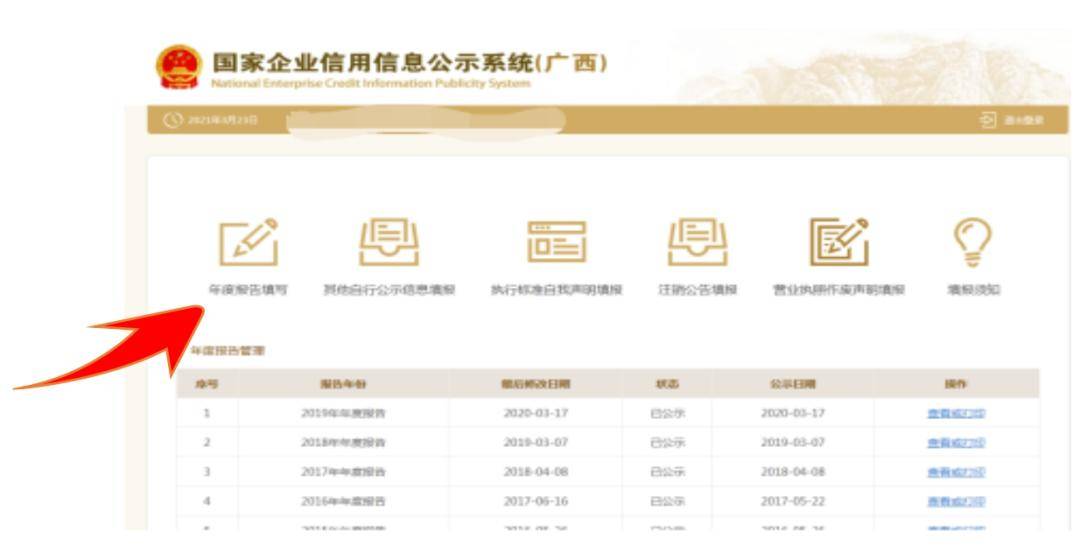Open 查看或打印 link for 2019 report
This screenshot has height=552, width=1080.
pyautogui.click(x=956, y=413)
